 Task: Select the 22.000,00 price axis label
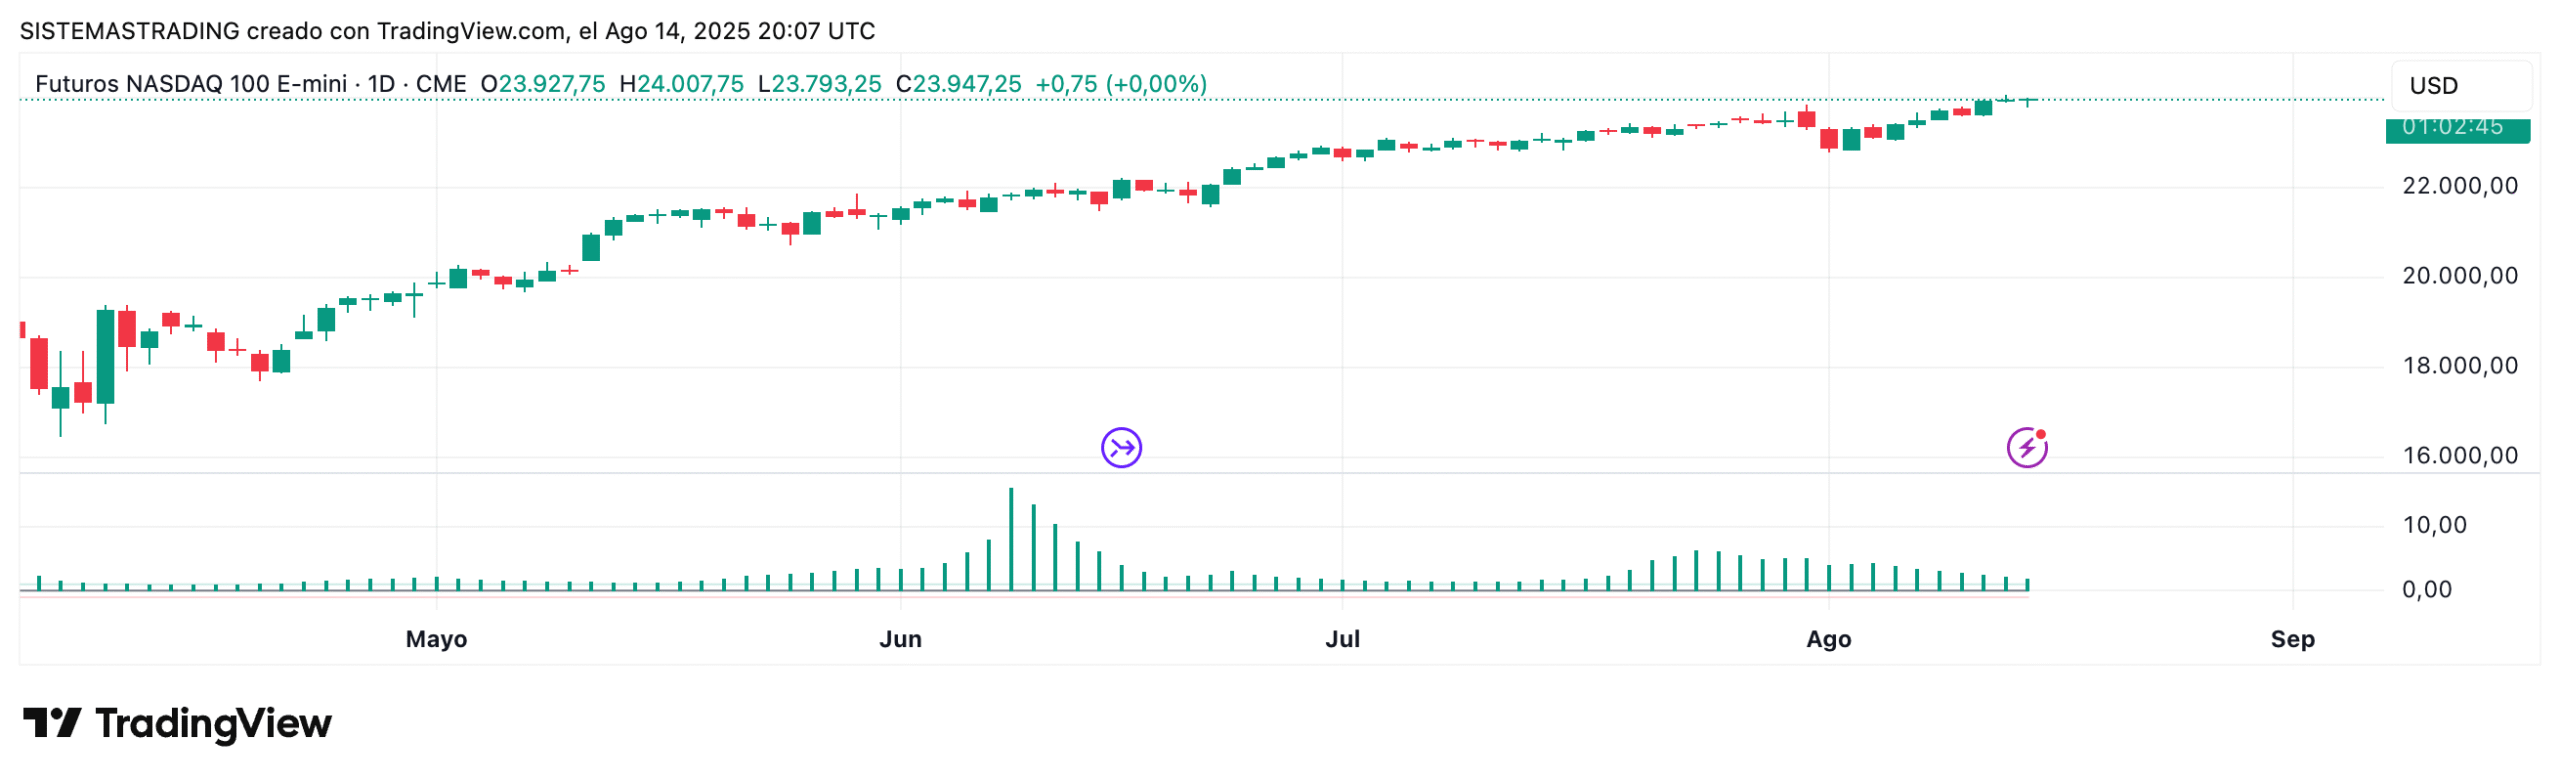[x=2459, y=186]
